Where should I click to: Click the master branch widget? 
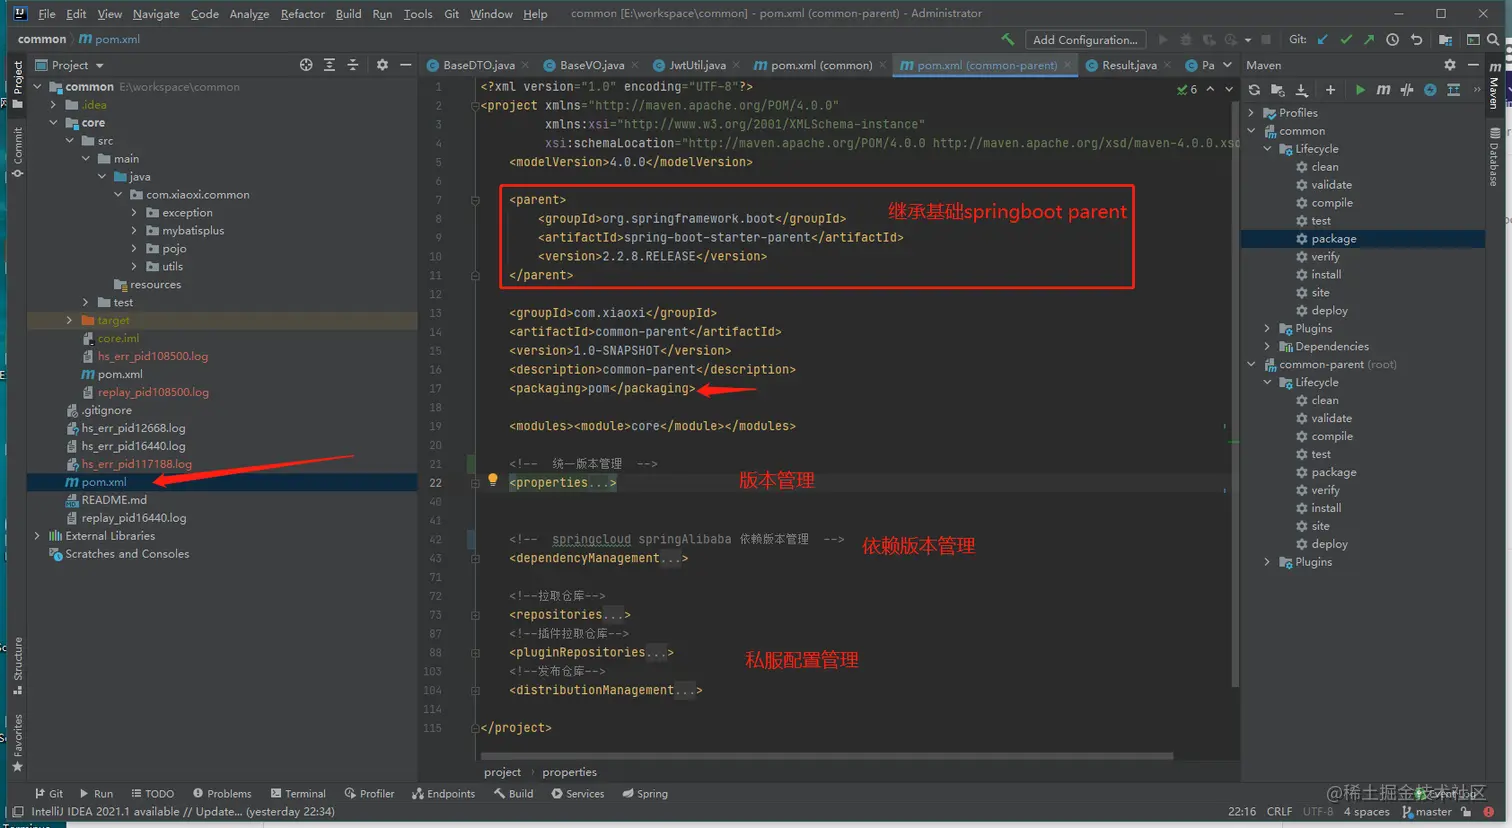coord(1427,811)
